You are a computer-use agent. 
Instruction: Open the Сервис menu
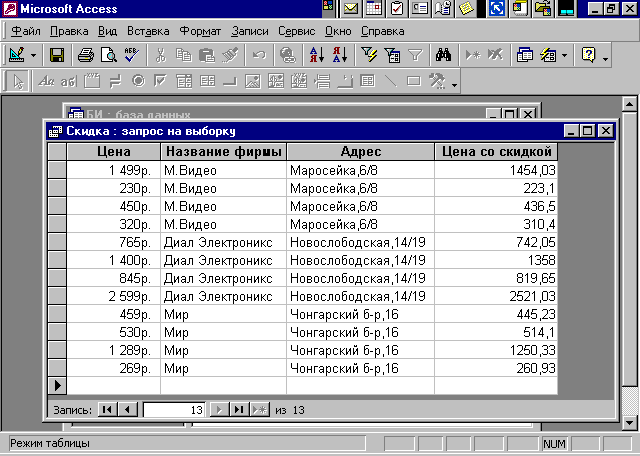(297, 31)
